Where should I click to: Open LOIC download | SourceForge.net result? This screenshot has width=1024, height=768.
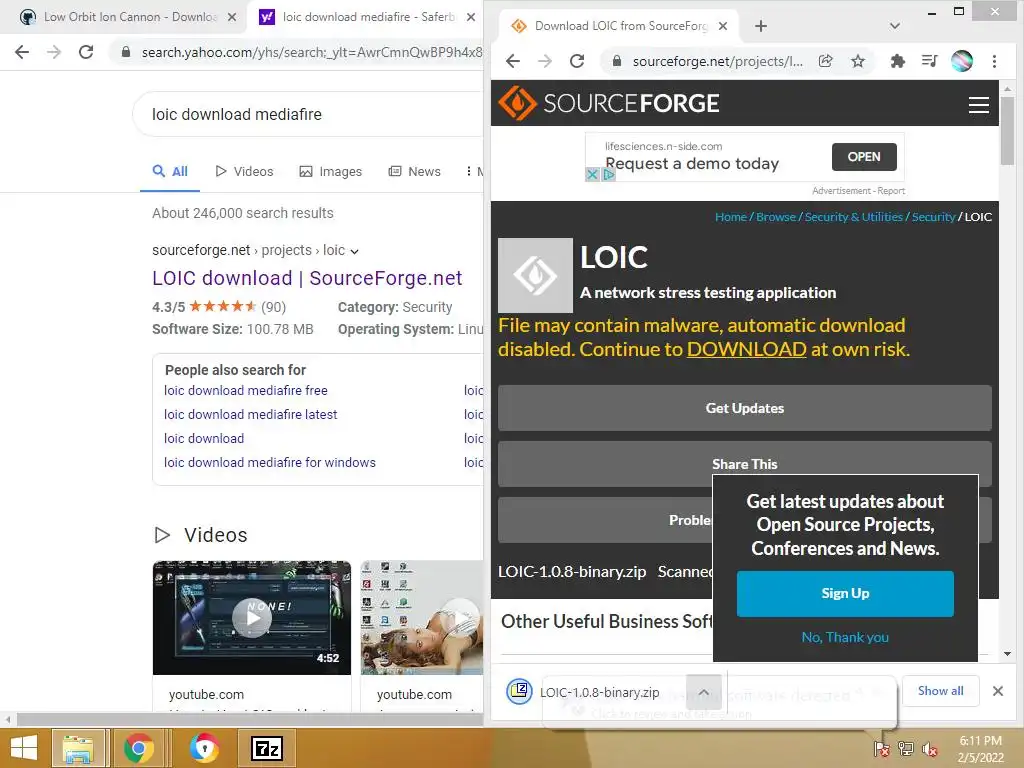(x=307, y=278)
